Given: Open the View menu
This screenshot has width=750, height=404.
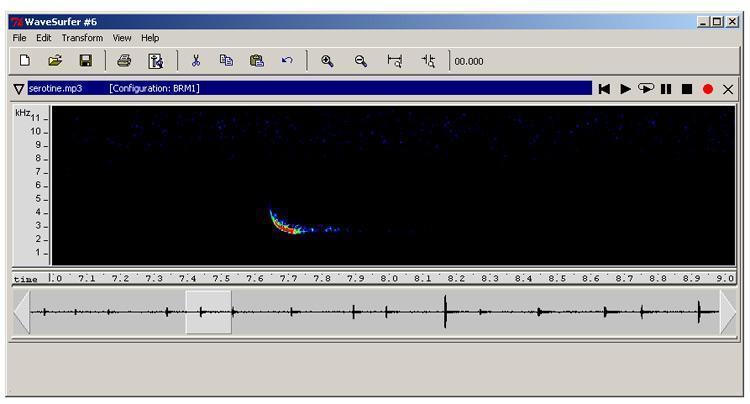Looking at the screenshot, I should pyautogui.click(x=122, y=38).
